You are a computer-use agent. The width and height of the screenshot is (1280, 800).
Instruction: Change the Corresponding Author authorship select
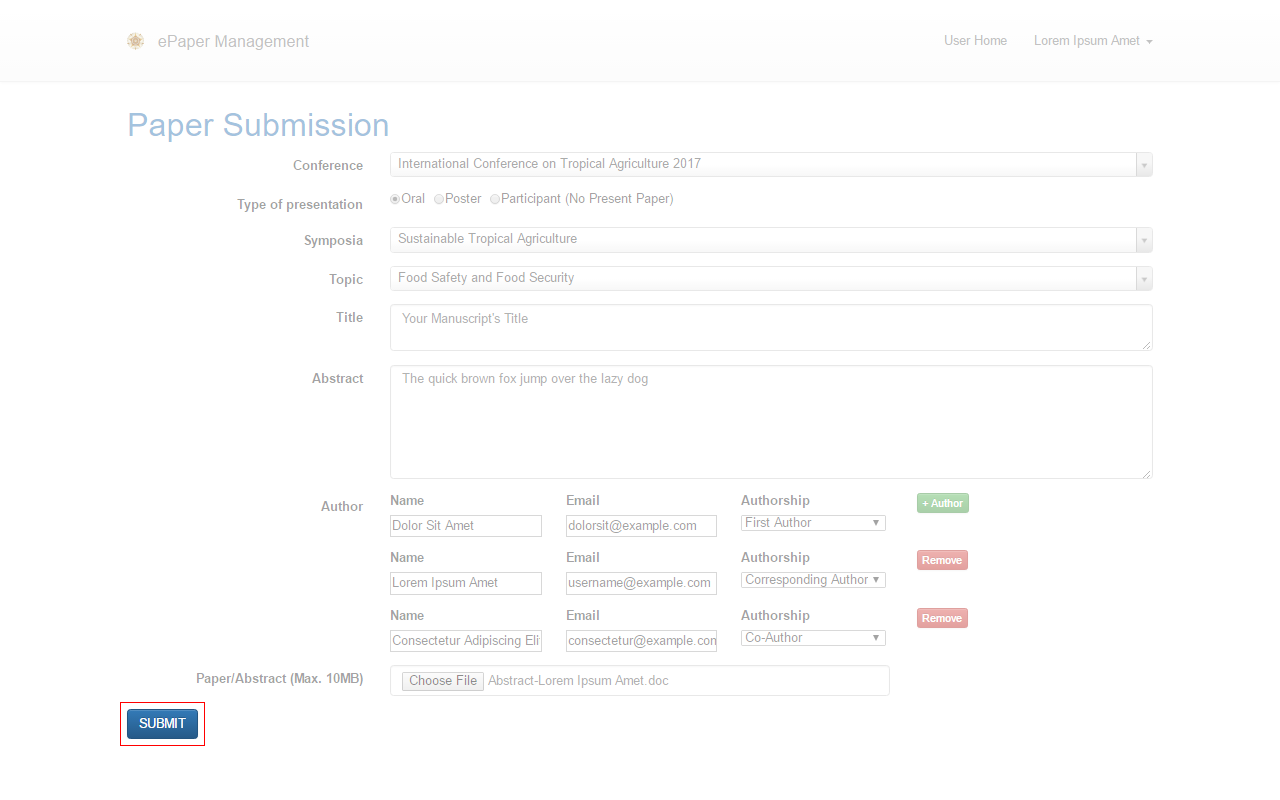pyautogui.click(x=813, y=580)
